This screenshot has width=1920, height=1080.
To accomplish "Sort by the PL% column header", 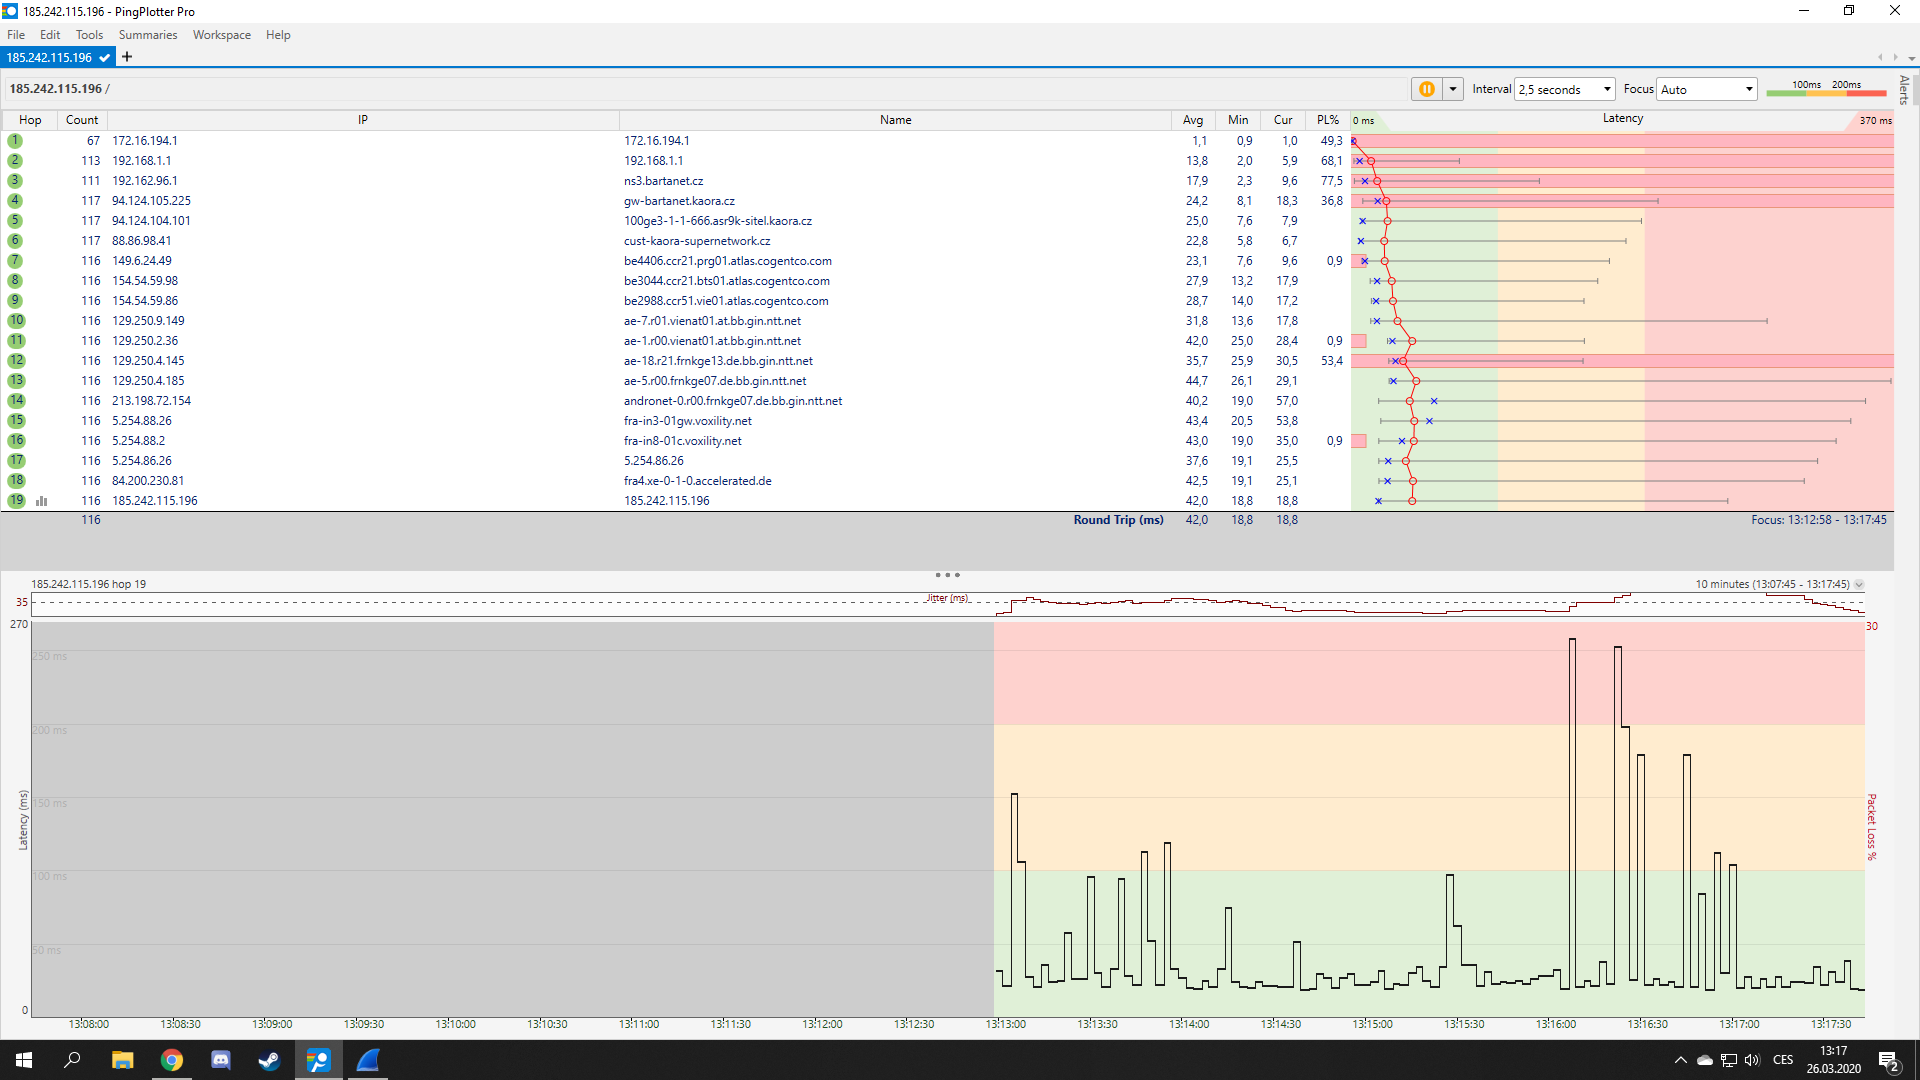I will pos(1327,120).
